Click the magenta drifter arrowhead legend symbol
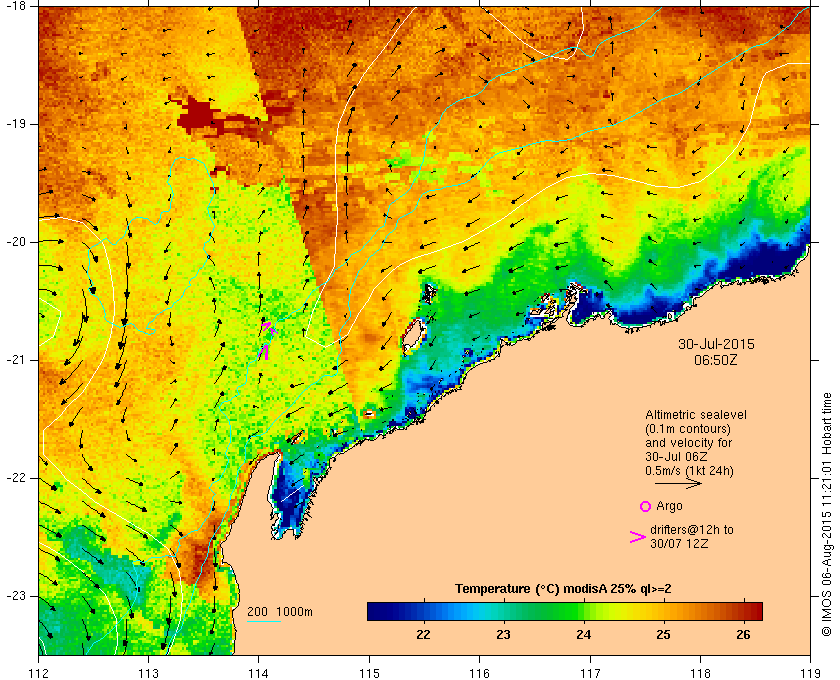Viewport: 840px width, 680px height. pos(638,537)
